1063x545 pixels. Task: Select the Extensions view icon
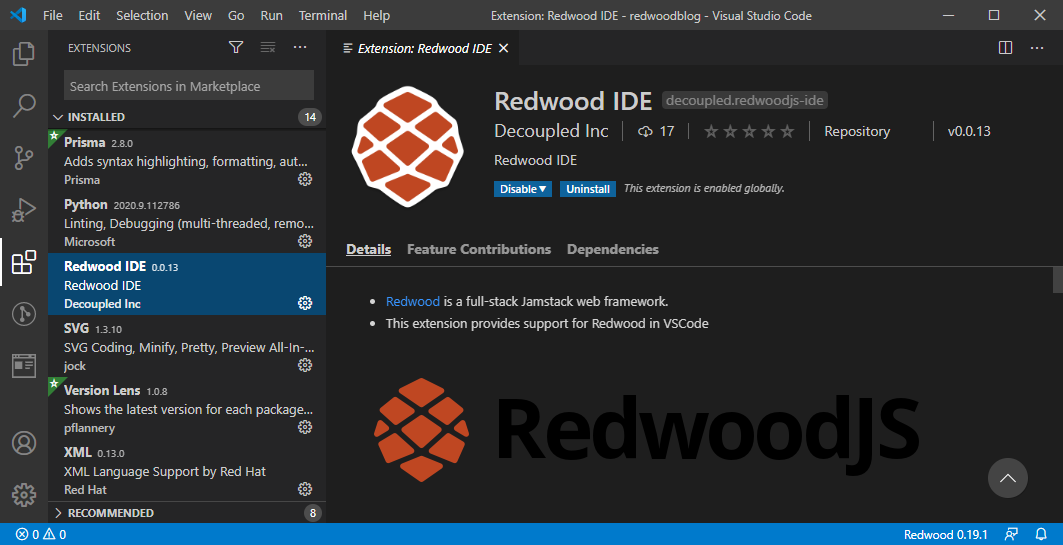coord(24,262)
